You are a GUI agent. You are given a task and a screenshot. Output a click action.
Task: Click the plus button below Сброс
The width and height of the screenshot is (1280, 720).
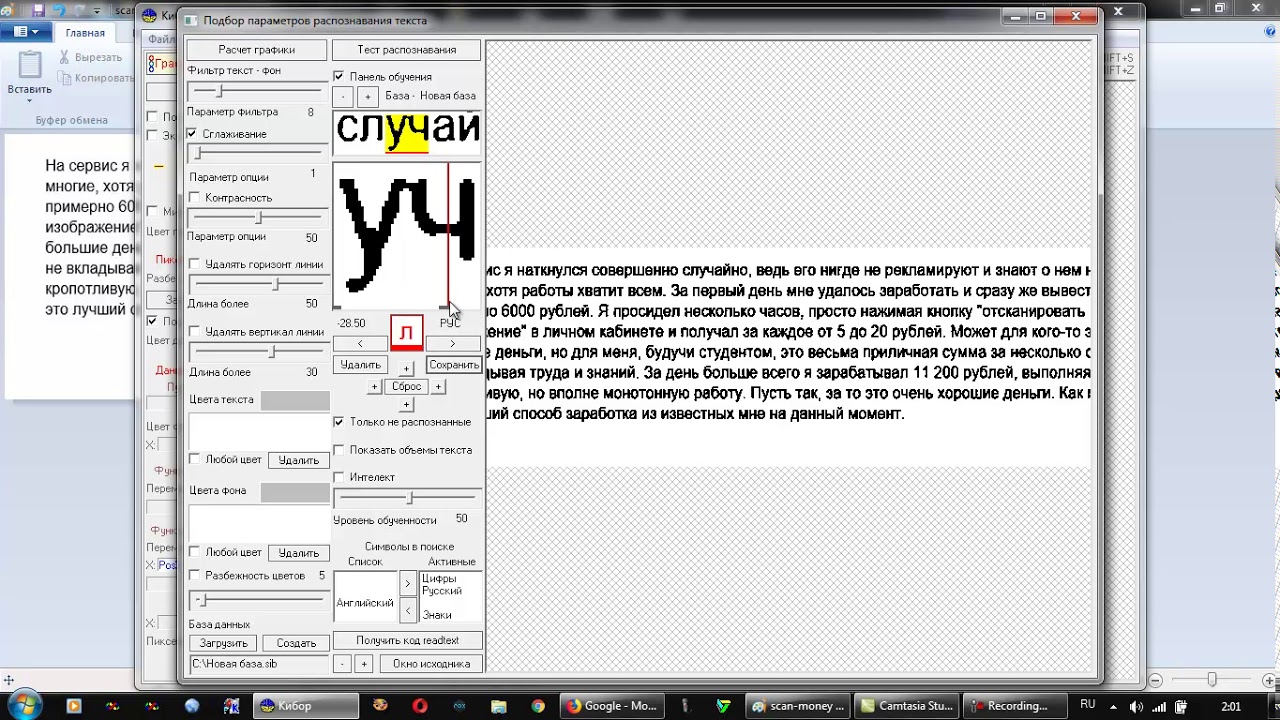(406, 404)
